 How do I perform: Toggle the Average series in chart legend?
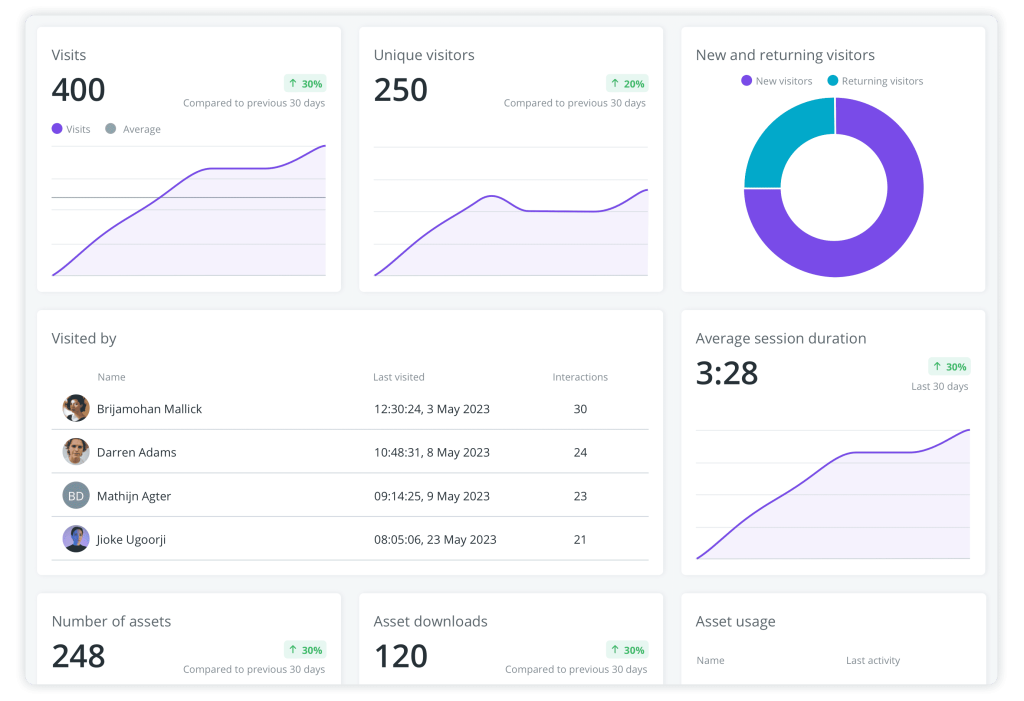(x=133, y=129)
